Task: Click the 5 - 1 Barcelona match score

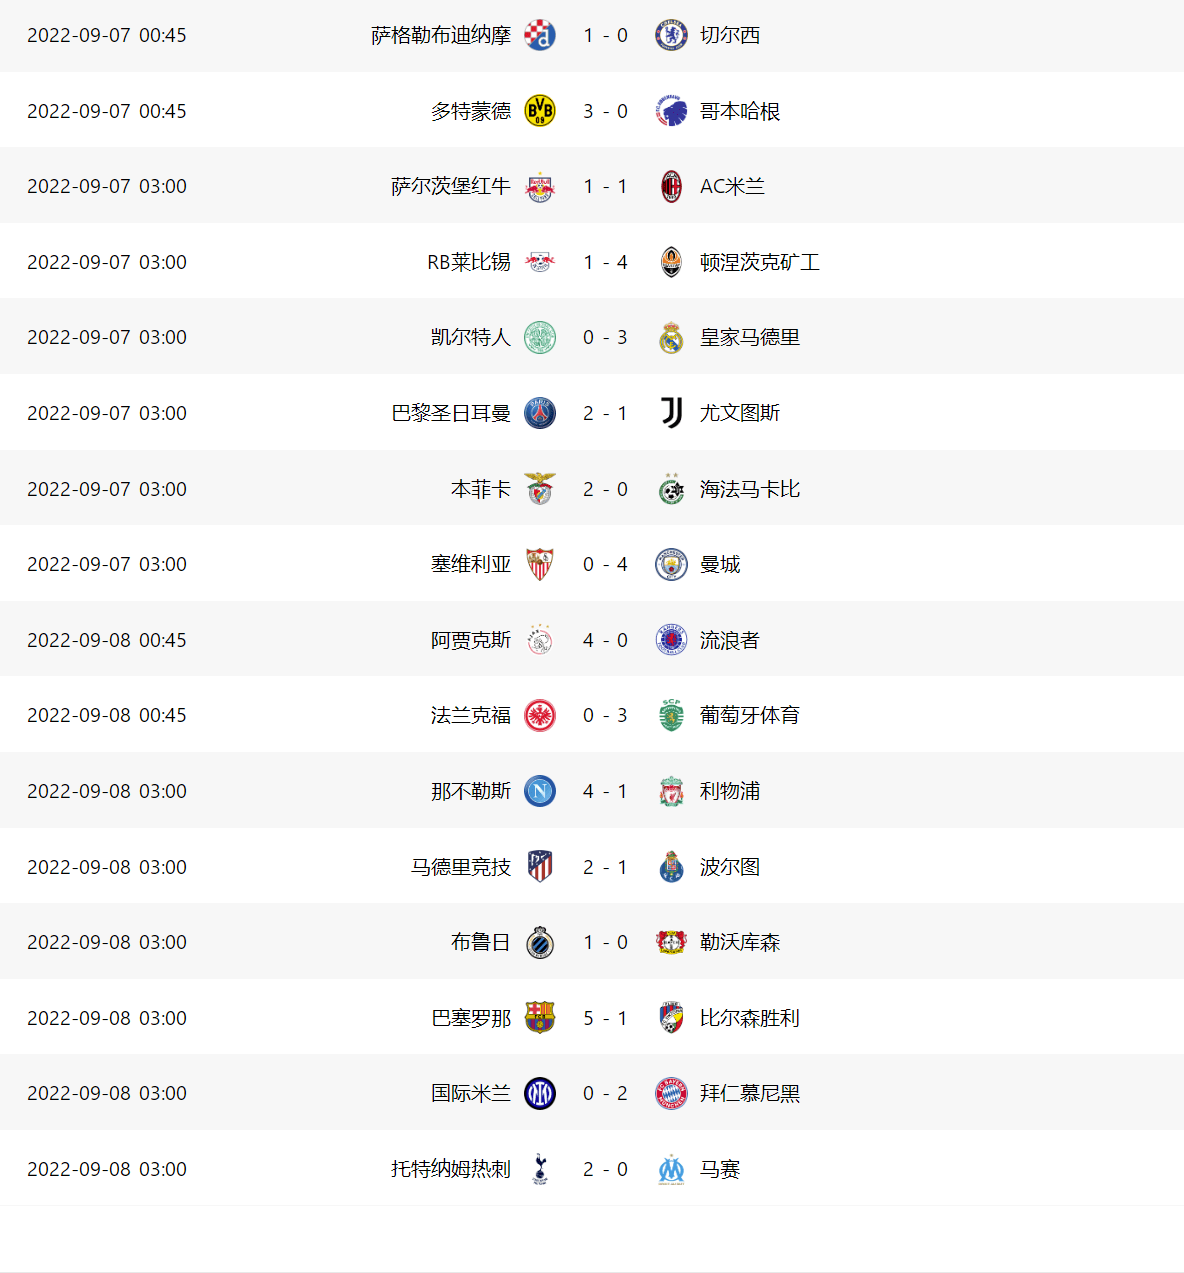Action: coord(606,1018)
